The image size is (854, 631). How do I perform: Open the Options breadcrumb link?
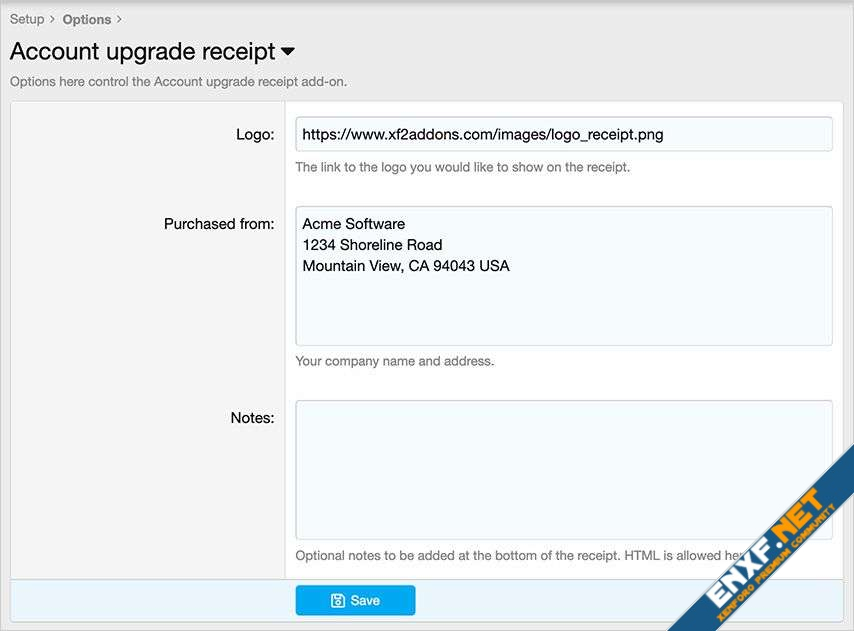click(87, 19)
